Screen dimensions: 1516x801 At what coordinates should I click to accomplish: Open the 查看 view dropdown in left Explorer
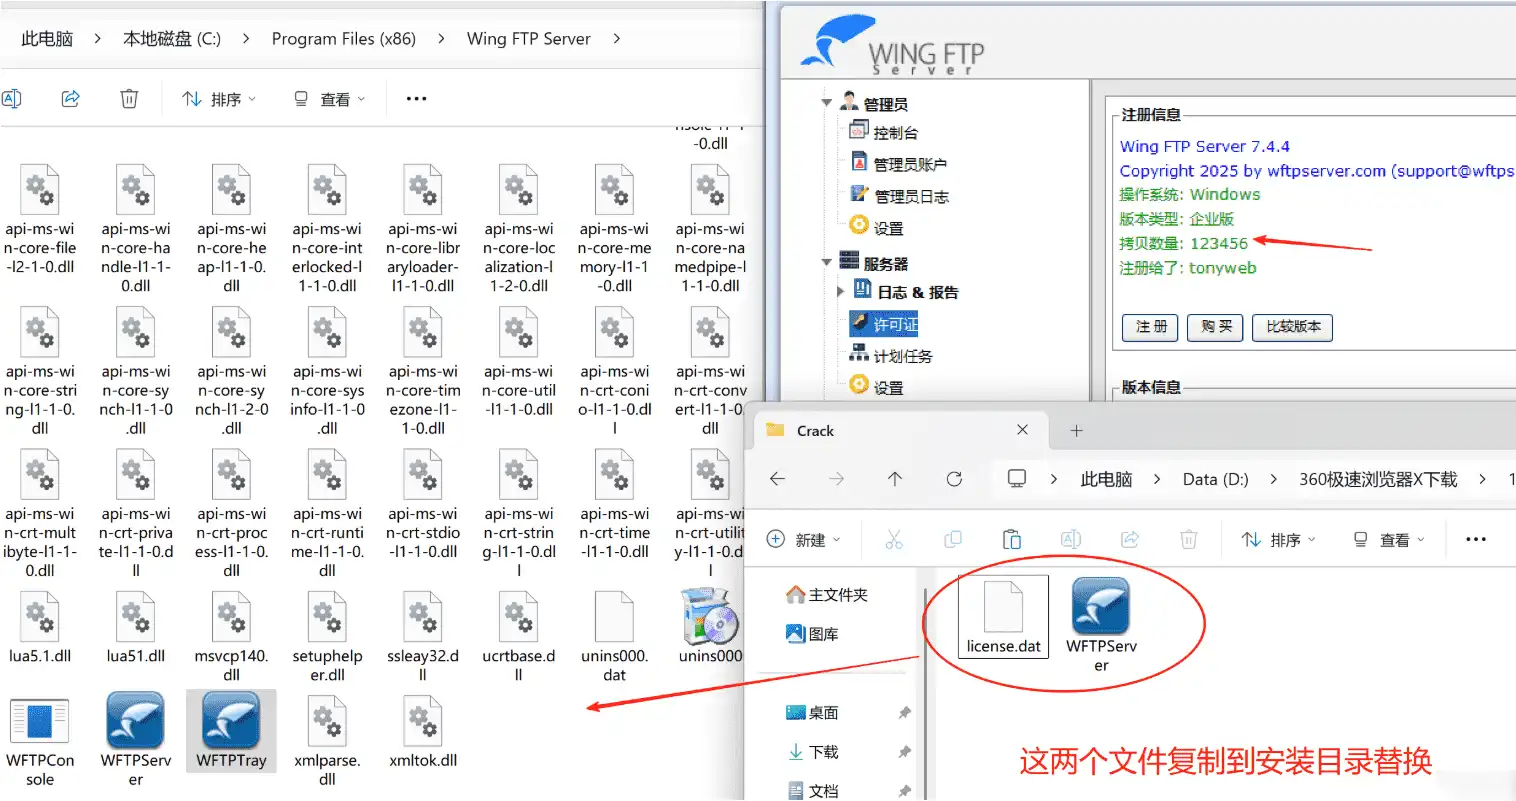(329, 99)
